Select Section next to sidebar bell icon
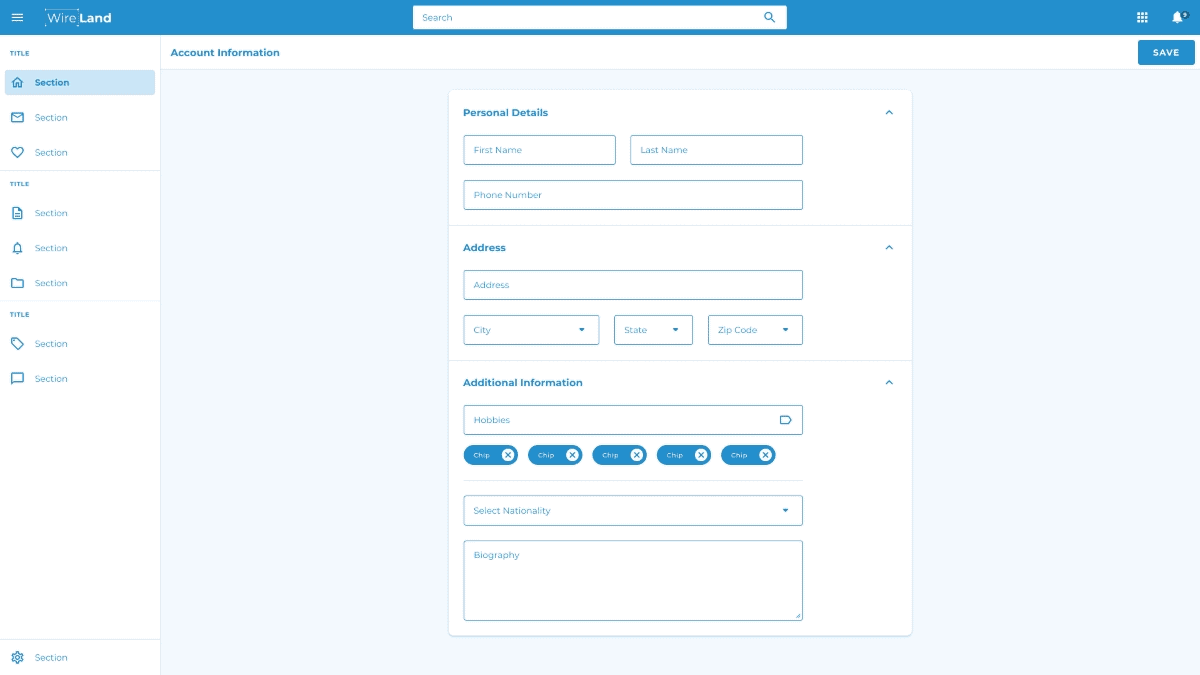 (x=51, y=248)
